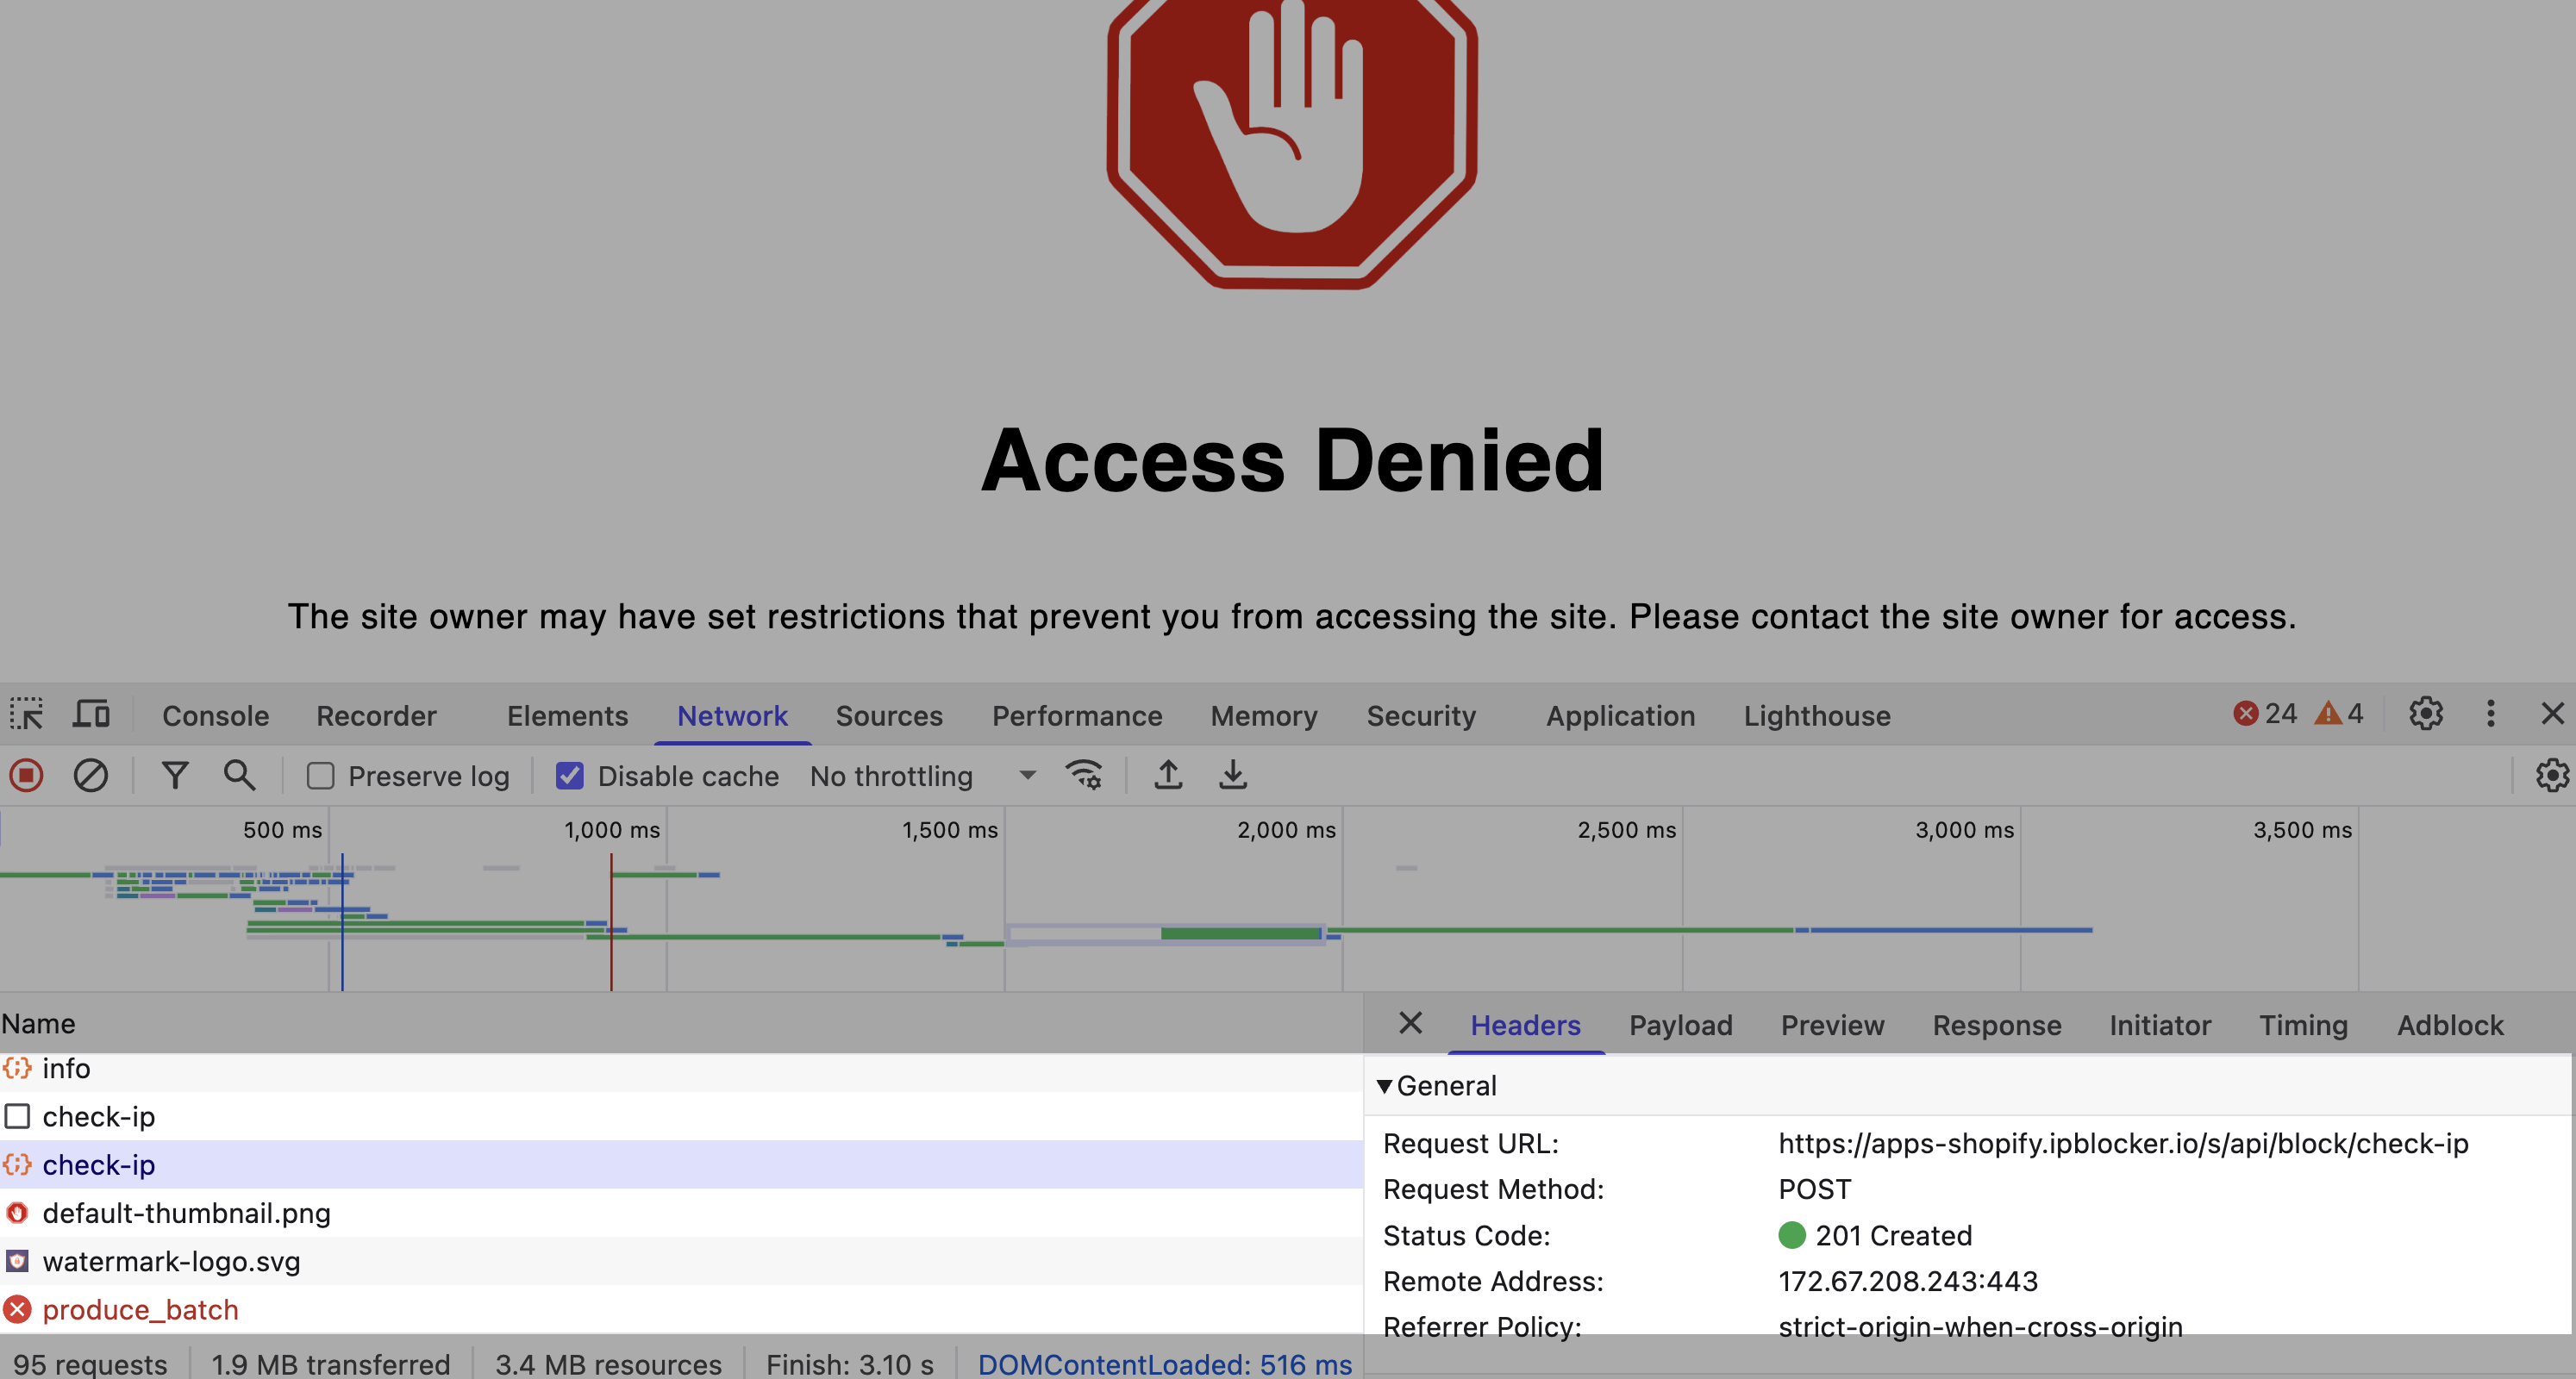Select the highlighted check-ip request
The height and width of the screenshot is (1379, 2576).
682,1165
